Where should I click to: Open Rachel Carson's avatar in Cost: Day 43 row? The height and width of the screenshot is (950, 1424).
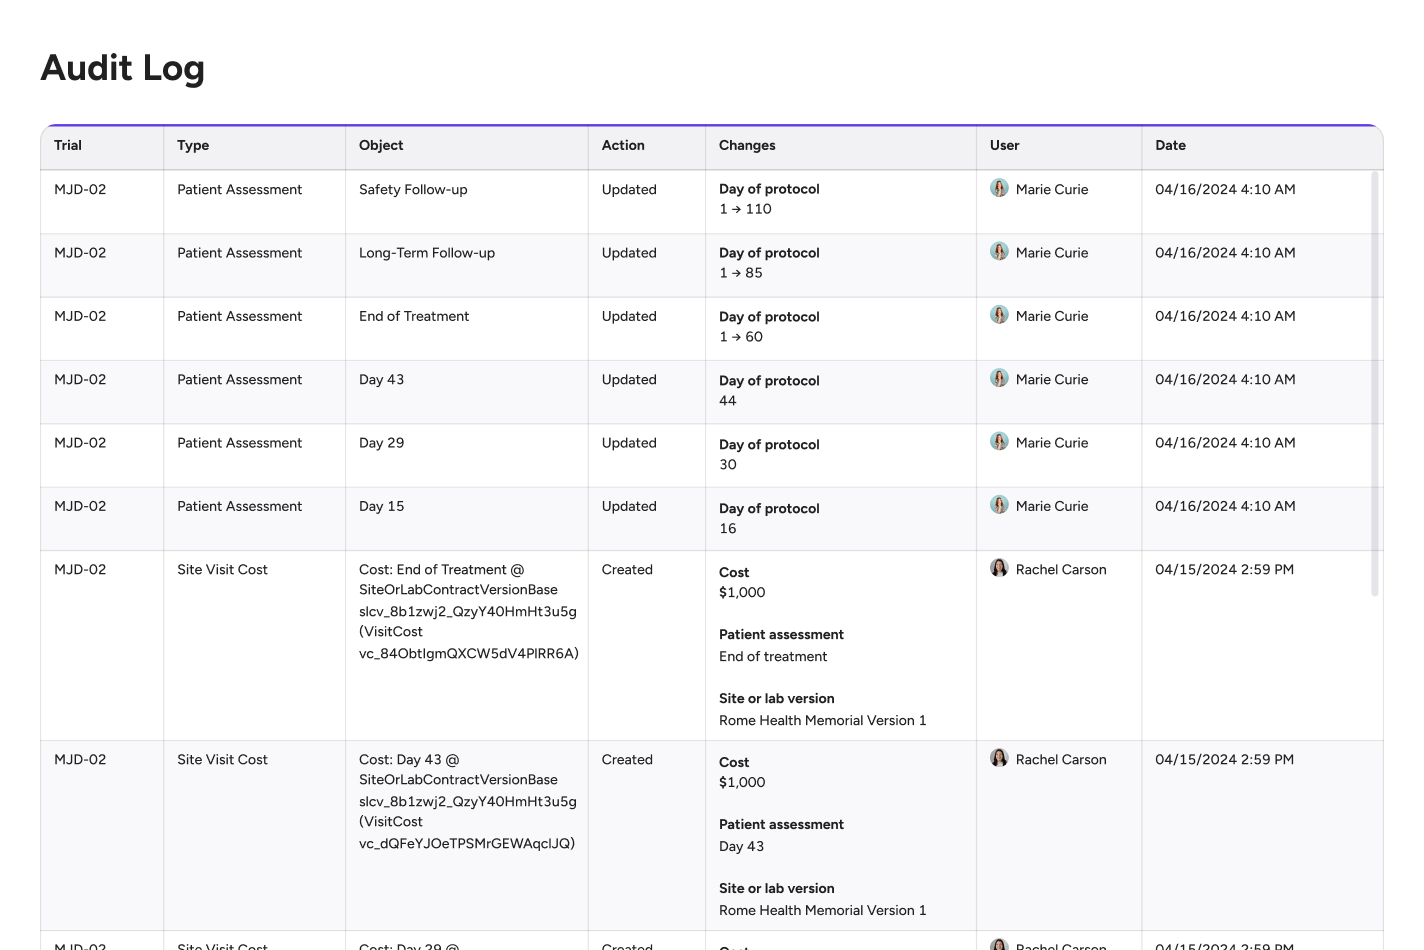click(x=999, y=758)
